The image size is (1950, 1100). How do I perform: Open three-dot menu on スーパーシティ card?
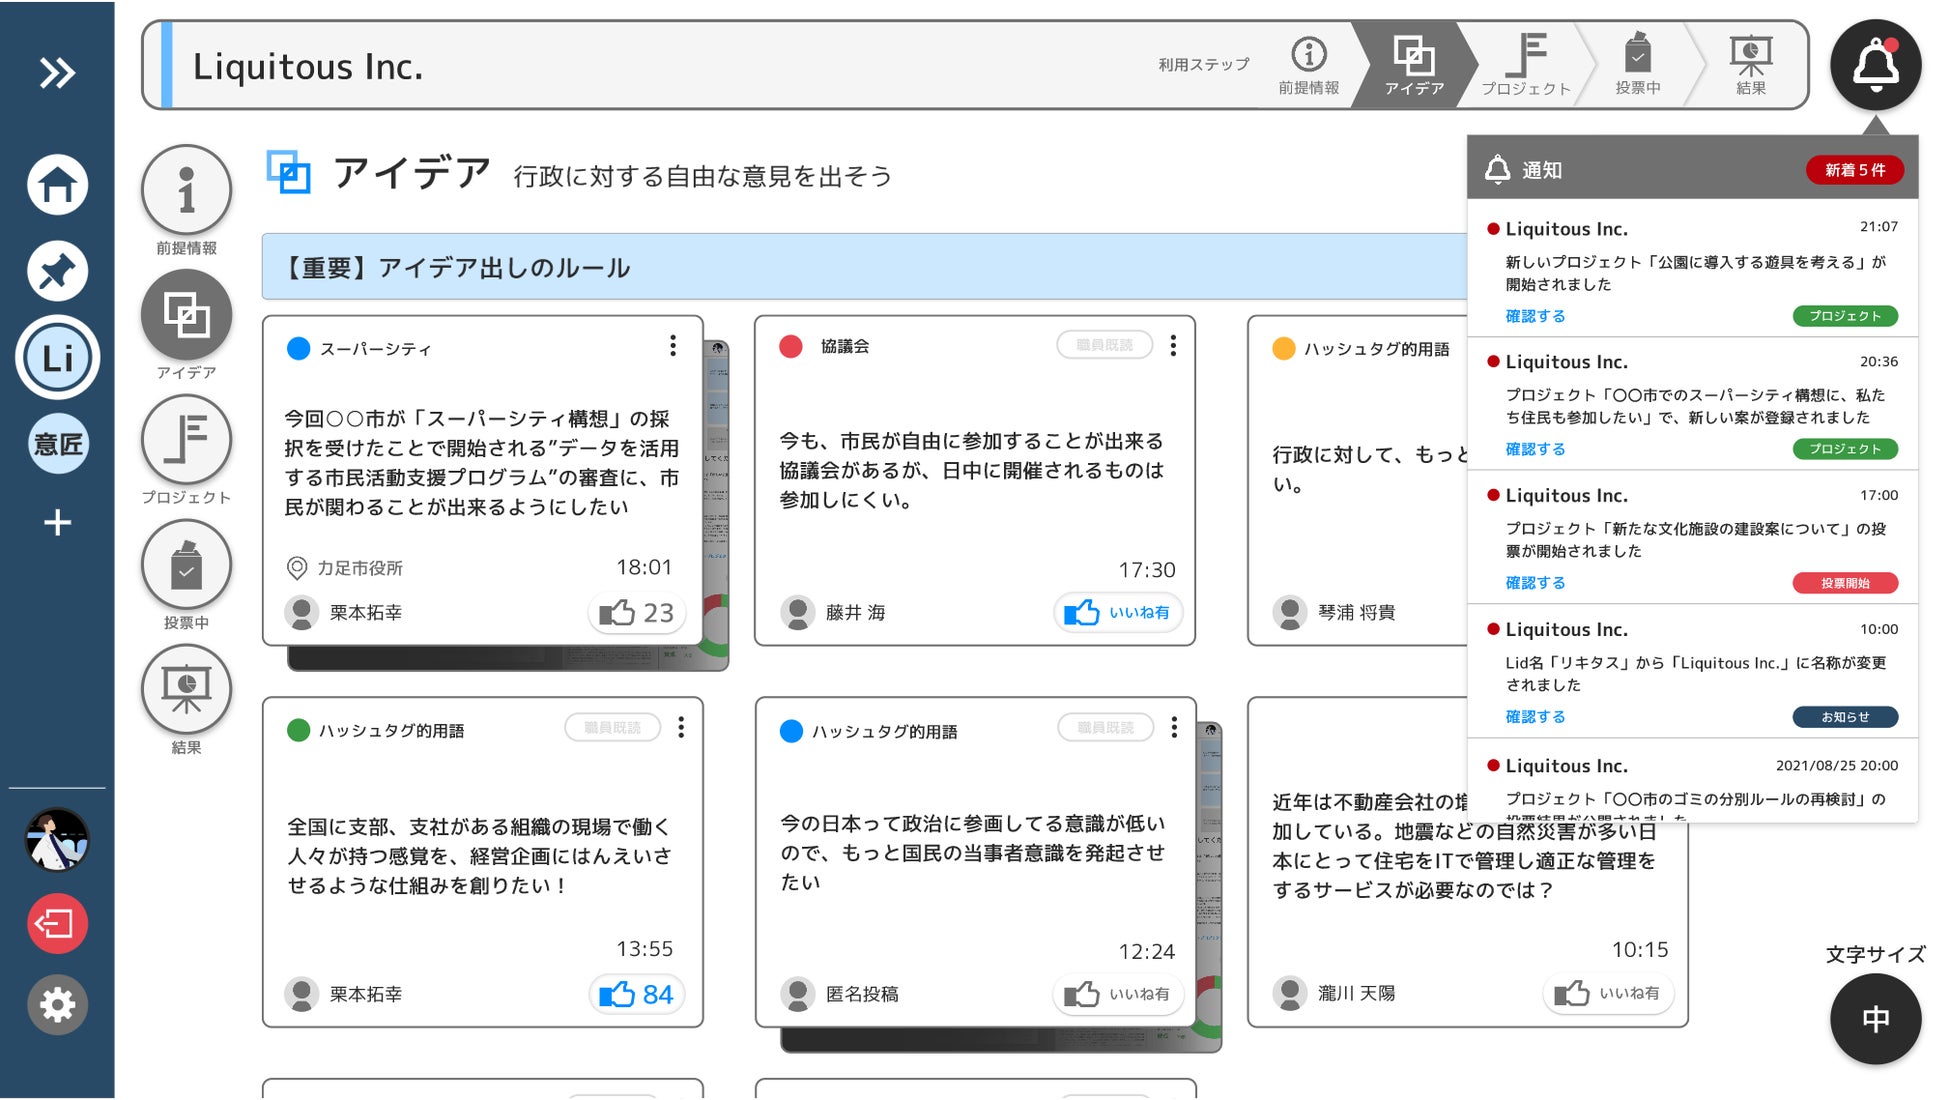[673, 346]
